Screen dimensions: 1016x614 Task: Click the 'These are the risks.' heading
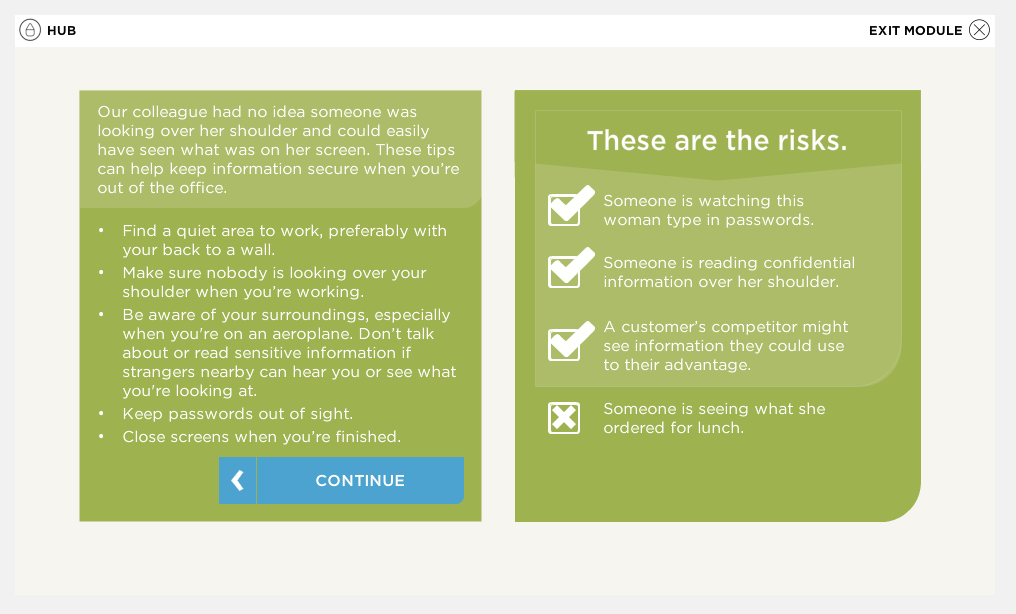coord(717,141)
